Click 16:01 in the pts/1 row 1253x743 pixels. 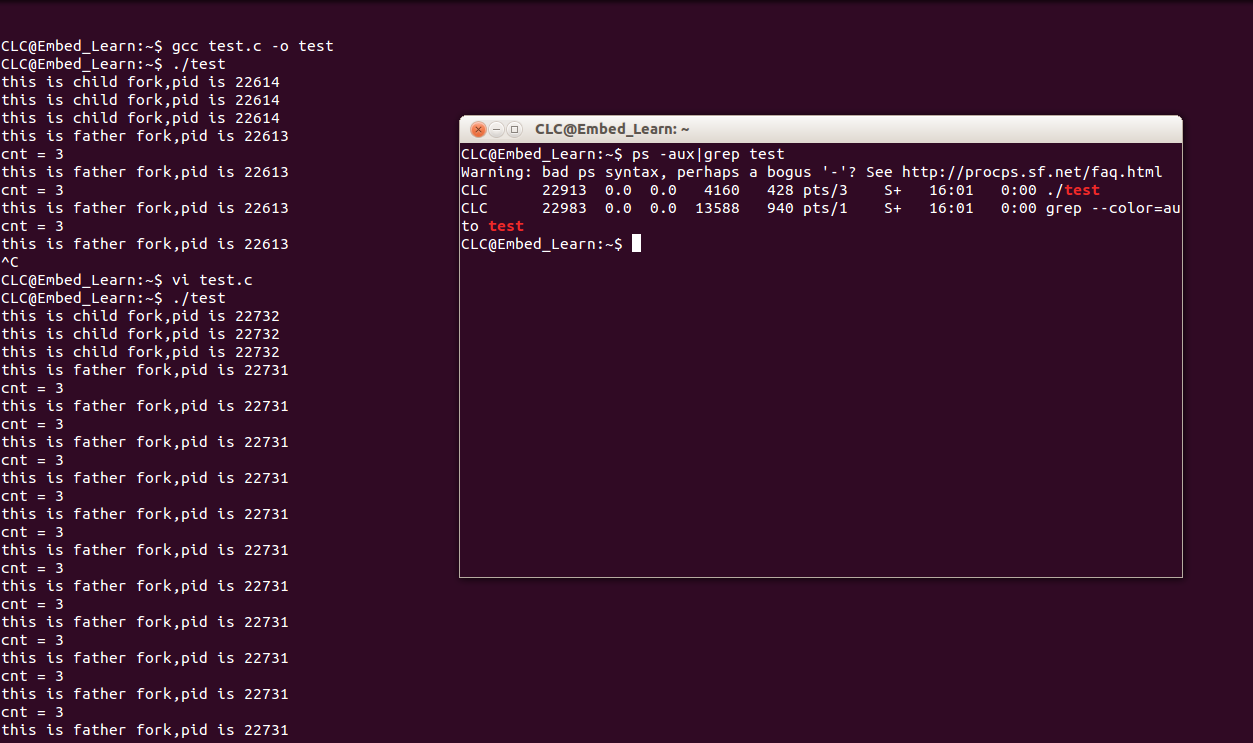951,208
